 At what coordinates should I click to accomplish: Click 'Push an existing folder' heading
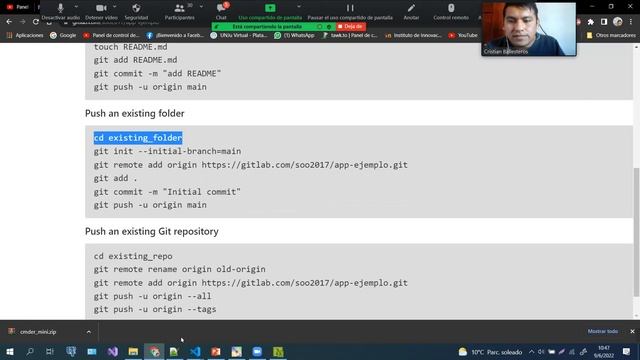tap(135, 113)
